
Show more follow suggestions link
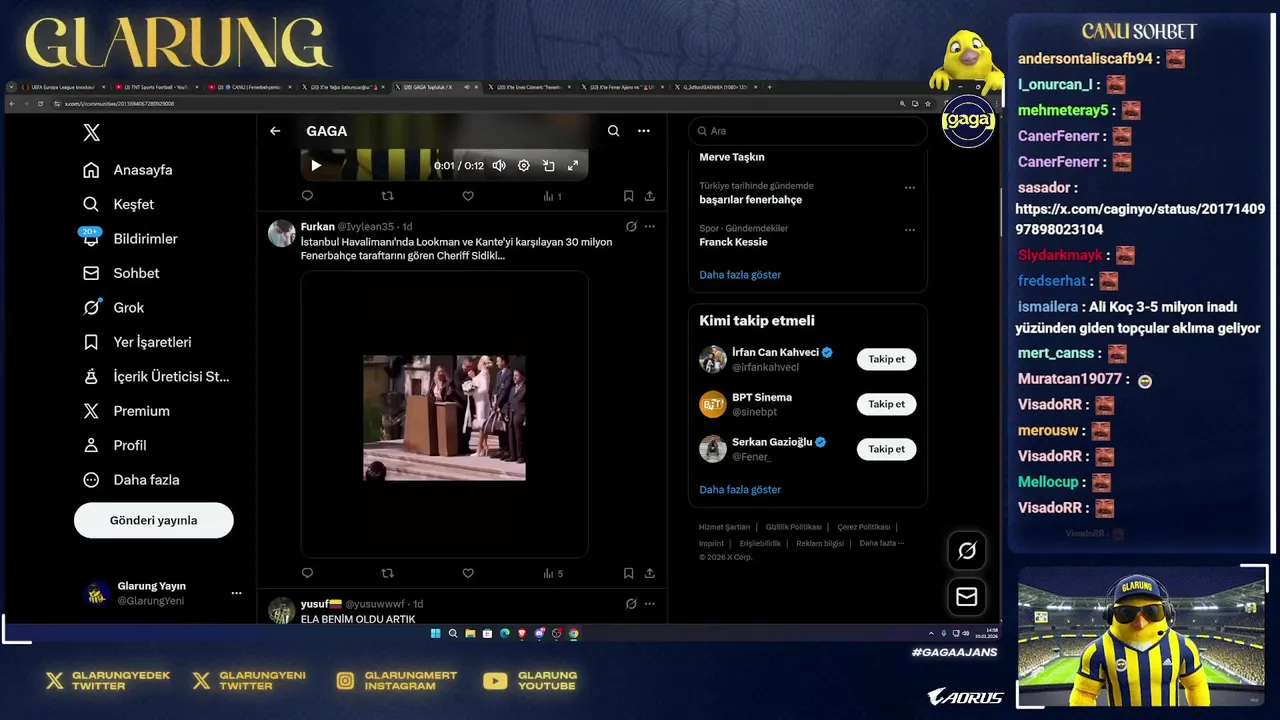[740, 490]
